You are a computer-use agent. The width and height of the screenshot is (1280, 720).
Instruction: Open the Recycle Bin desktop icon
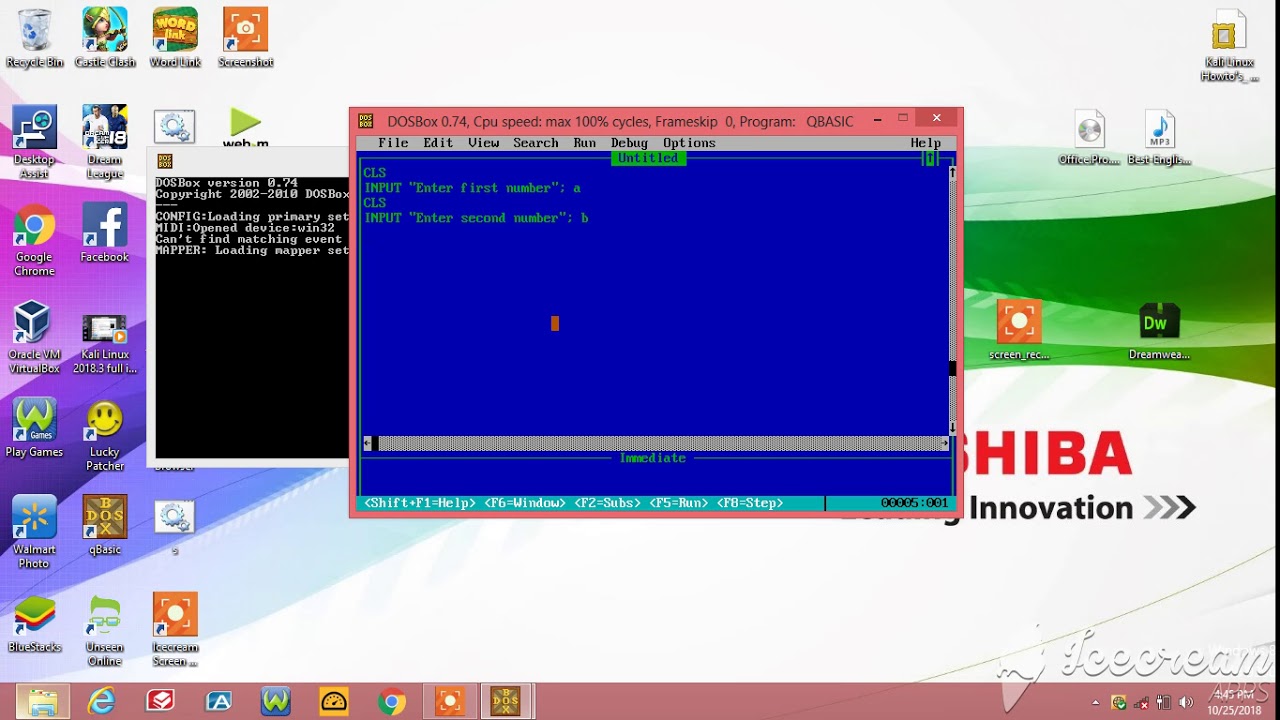click(34, 39)
